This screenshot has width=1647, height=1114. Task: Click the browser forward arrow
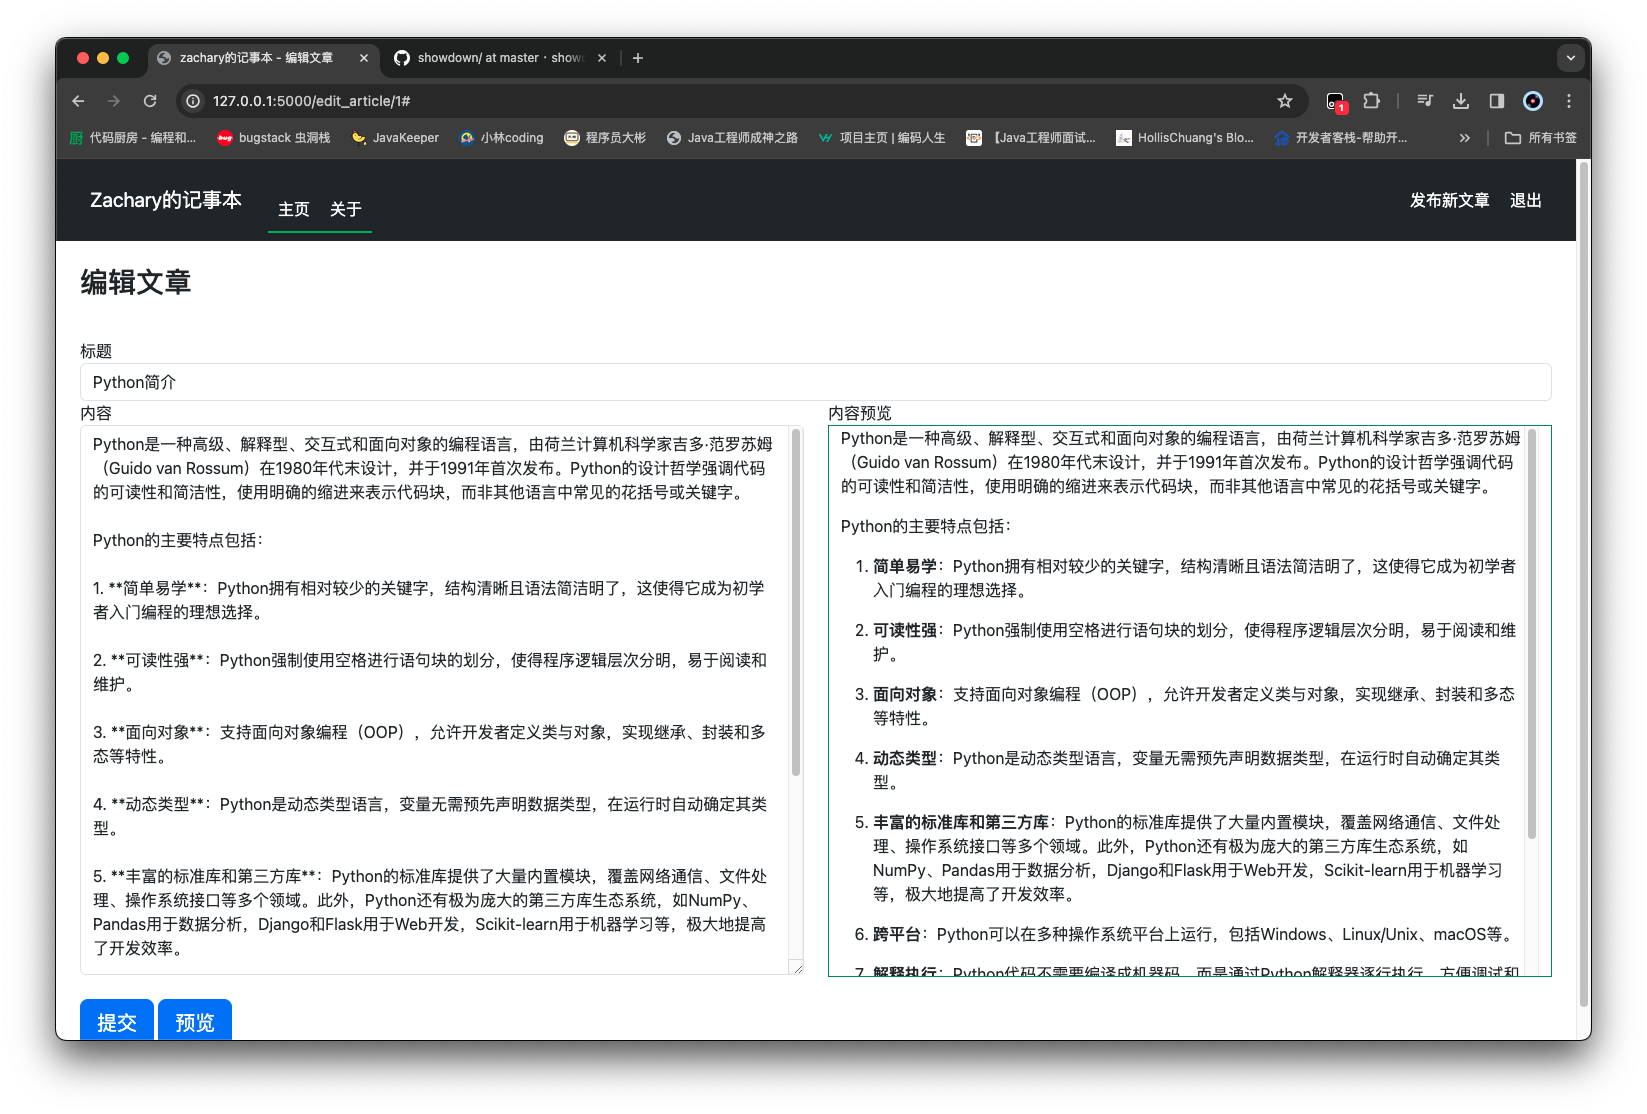pos(114,101)
